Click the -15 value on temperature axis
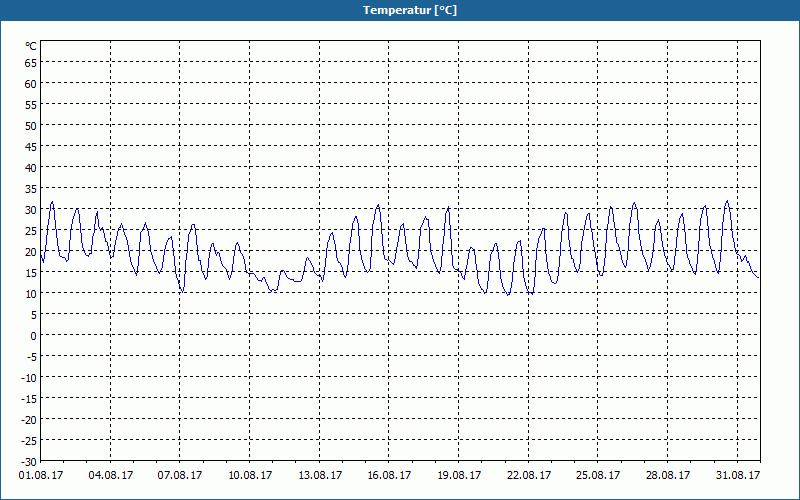Viewport: 800px width, 500px height. [29, 398]
